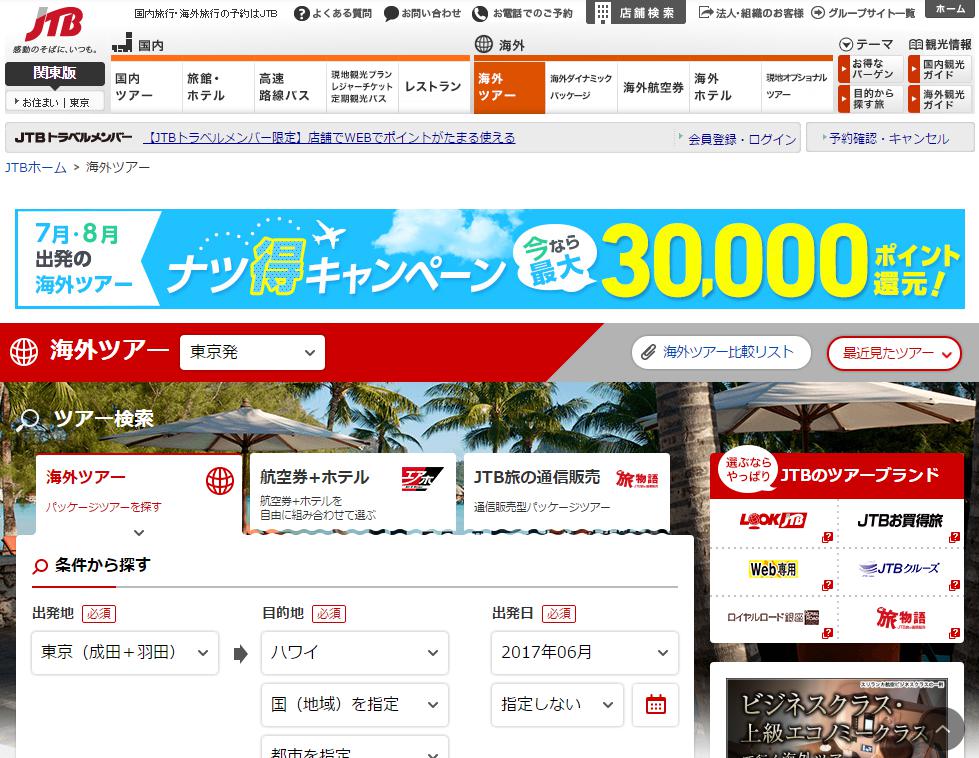Click the 海外観光ガイド button
The image size is (979, 758).
click(941, 99)
